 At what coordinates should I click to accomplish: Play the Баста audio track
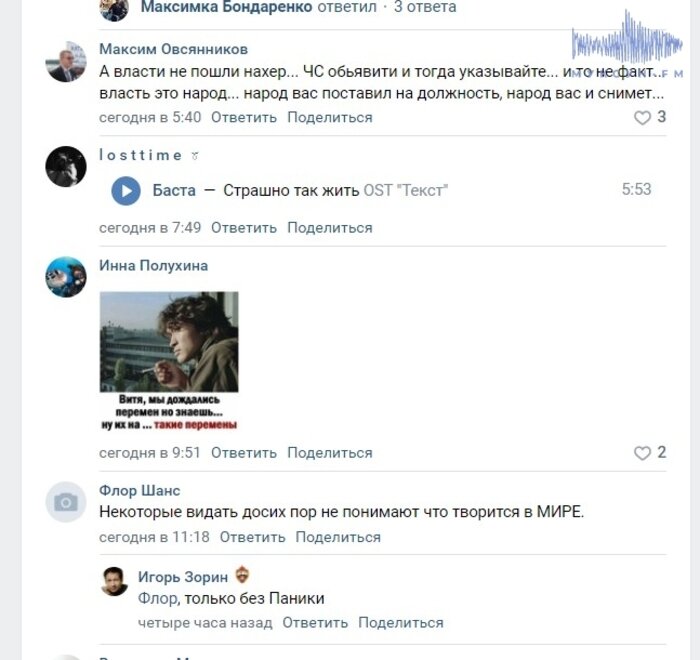tap(126, 191)
